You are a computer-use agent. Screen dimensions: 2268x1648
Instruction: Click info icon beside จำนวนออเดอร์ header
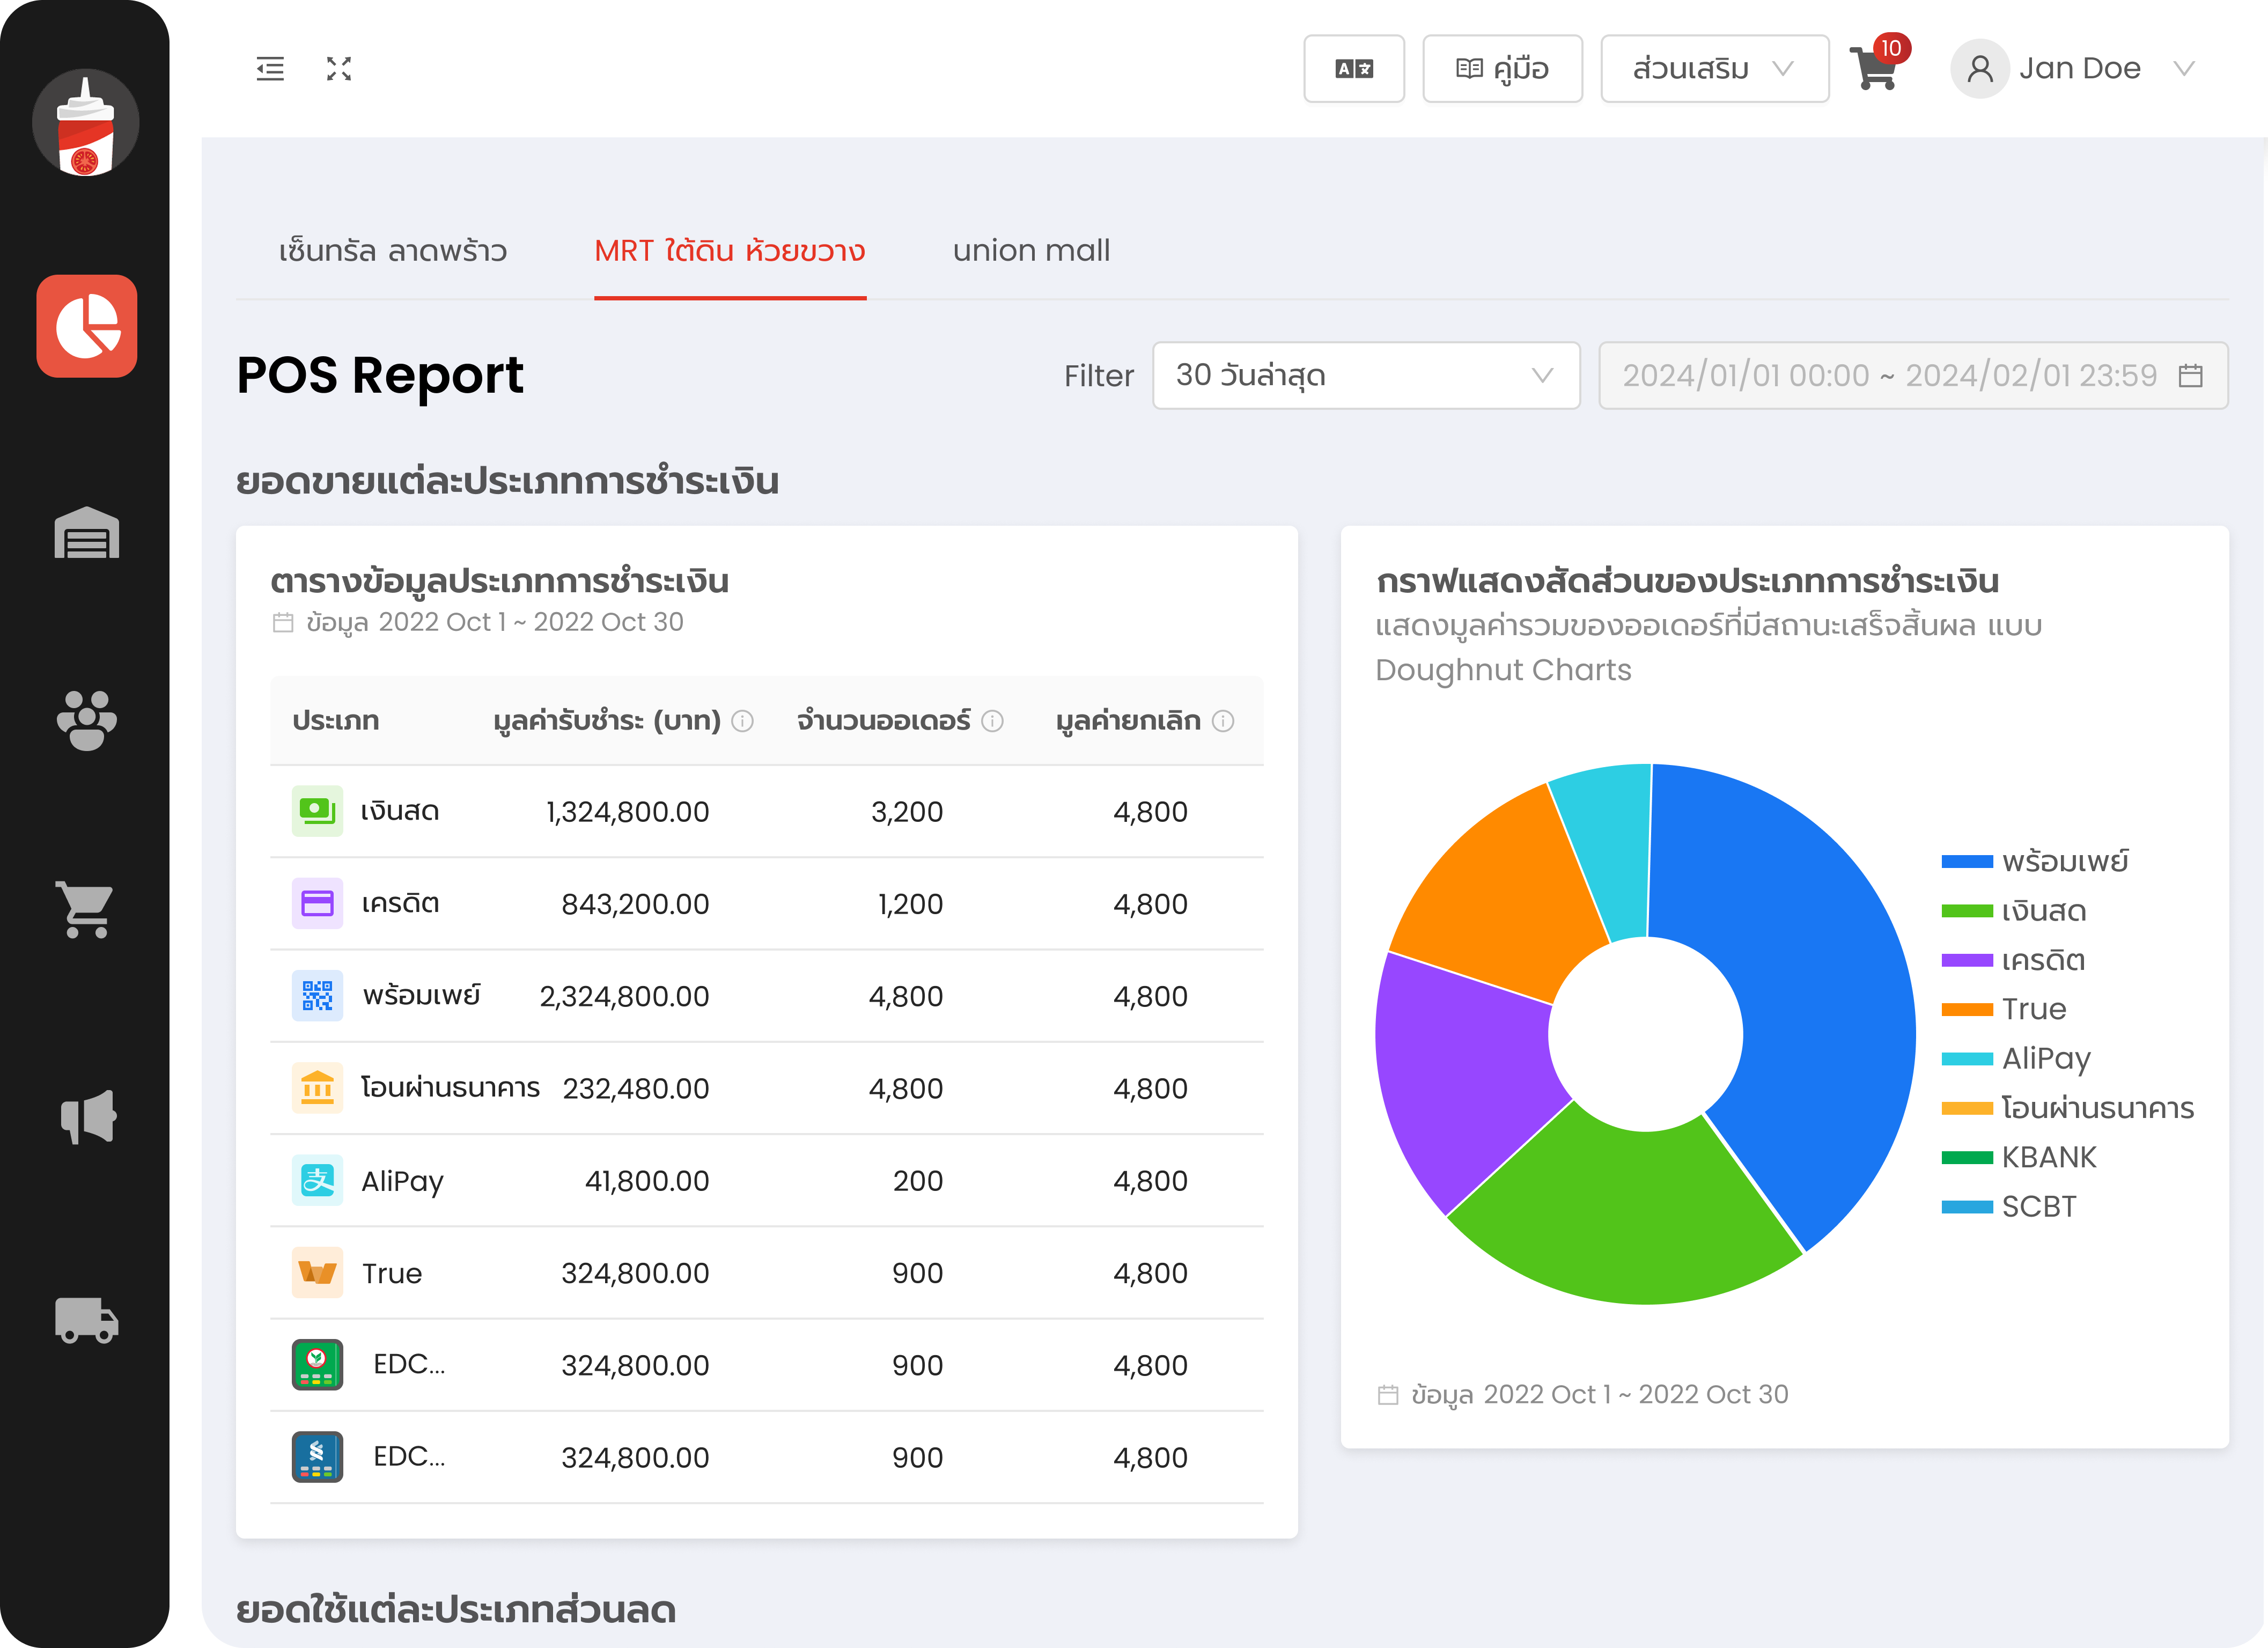coord(992,721)
